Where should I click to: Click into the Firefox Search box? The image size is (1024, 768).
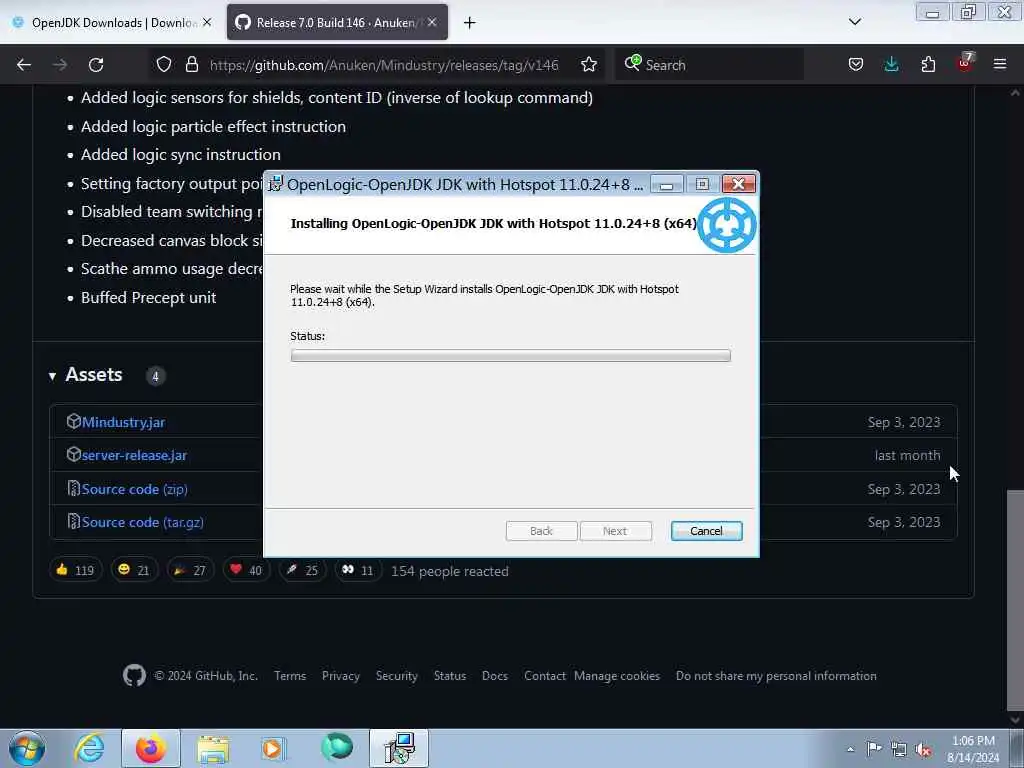(x=709, y=65)
